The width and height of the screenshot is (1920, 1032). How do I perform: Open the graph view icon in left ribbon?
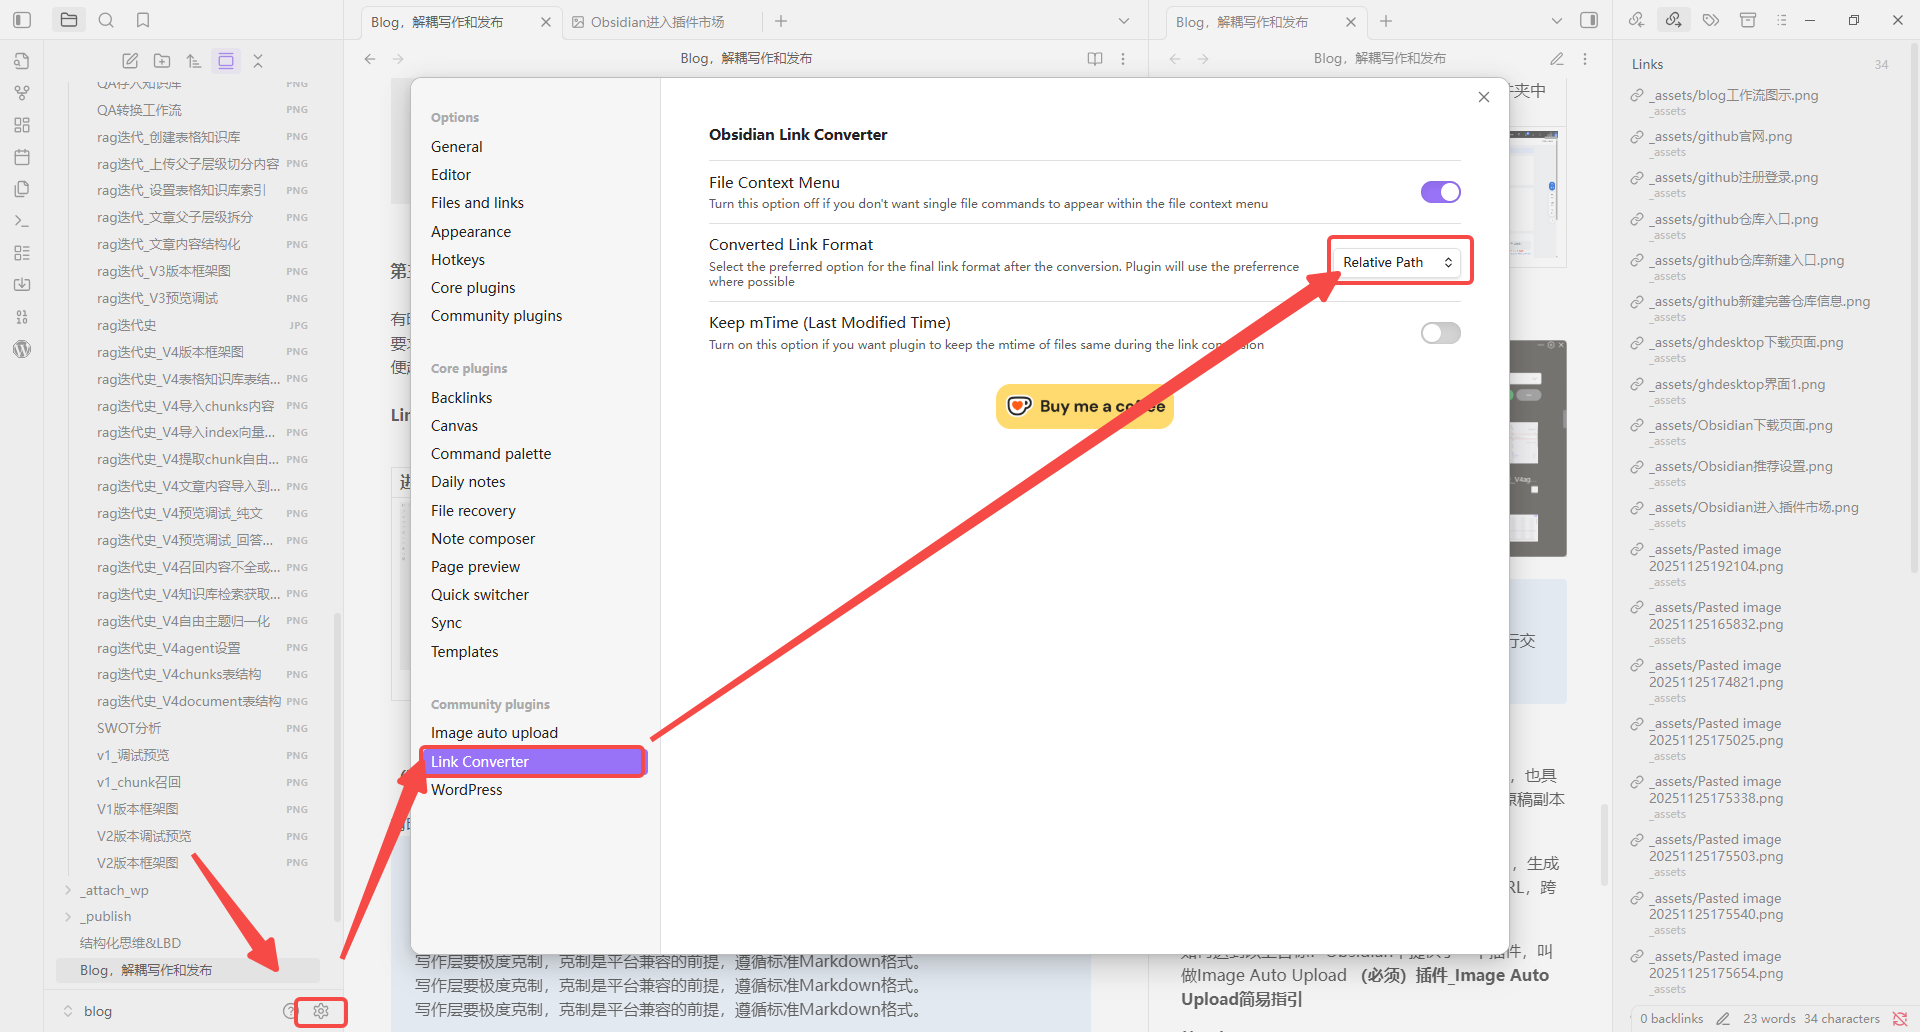[21, 92]
